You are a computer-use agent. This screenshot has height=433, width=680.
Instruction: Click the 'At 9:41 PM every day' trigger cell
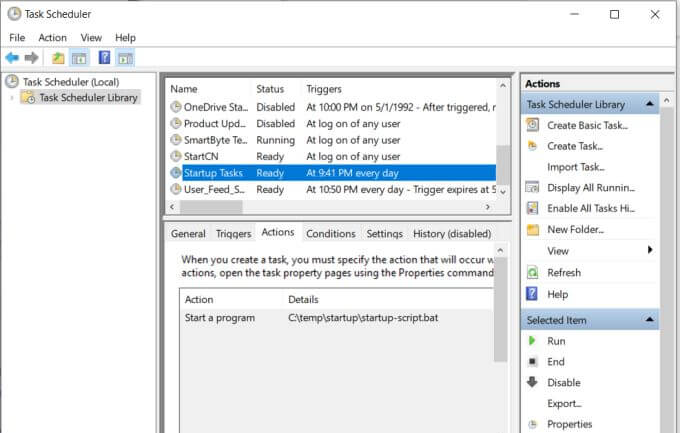353,173
